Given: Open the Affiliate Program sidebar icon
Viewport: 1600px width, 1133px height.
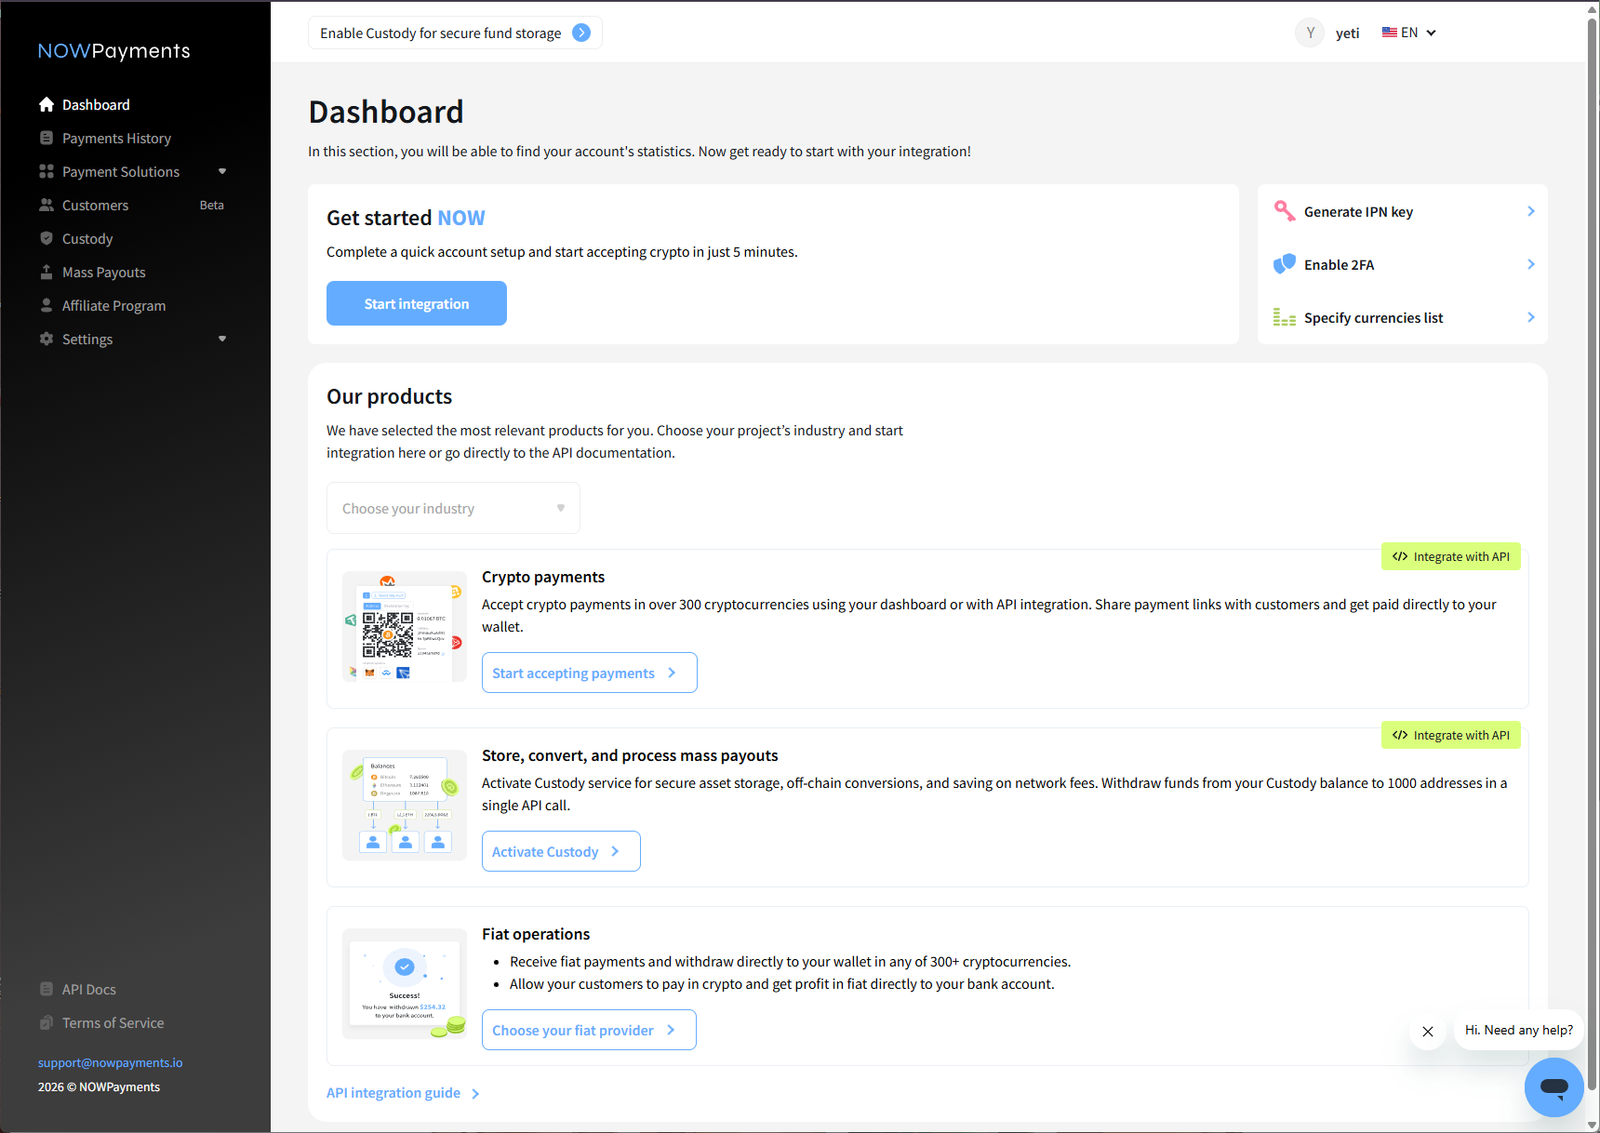Looking at the screenshot, I should 46,305.
